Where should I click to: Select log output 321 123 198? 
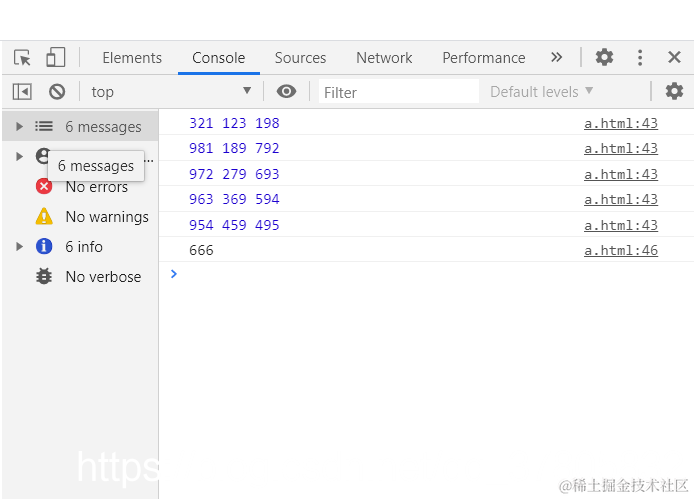pos(234,123)
